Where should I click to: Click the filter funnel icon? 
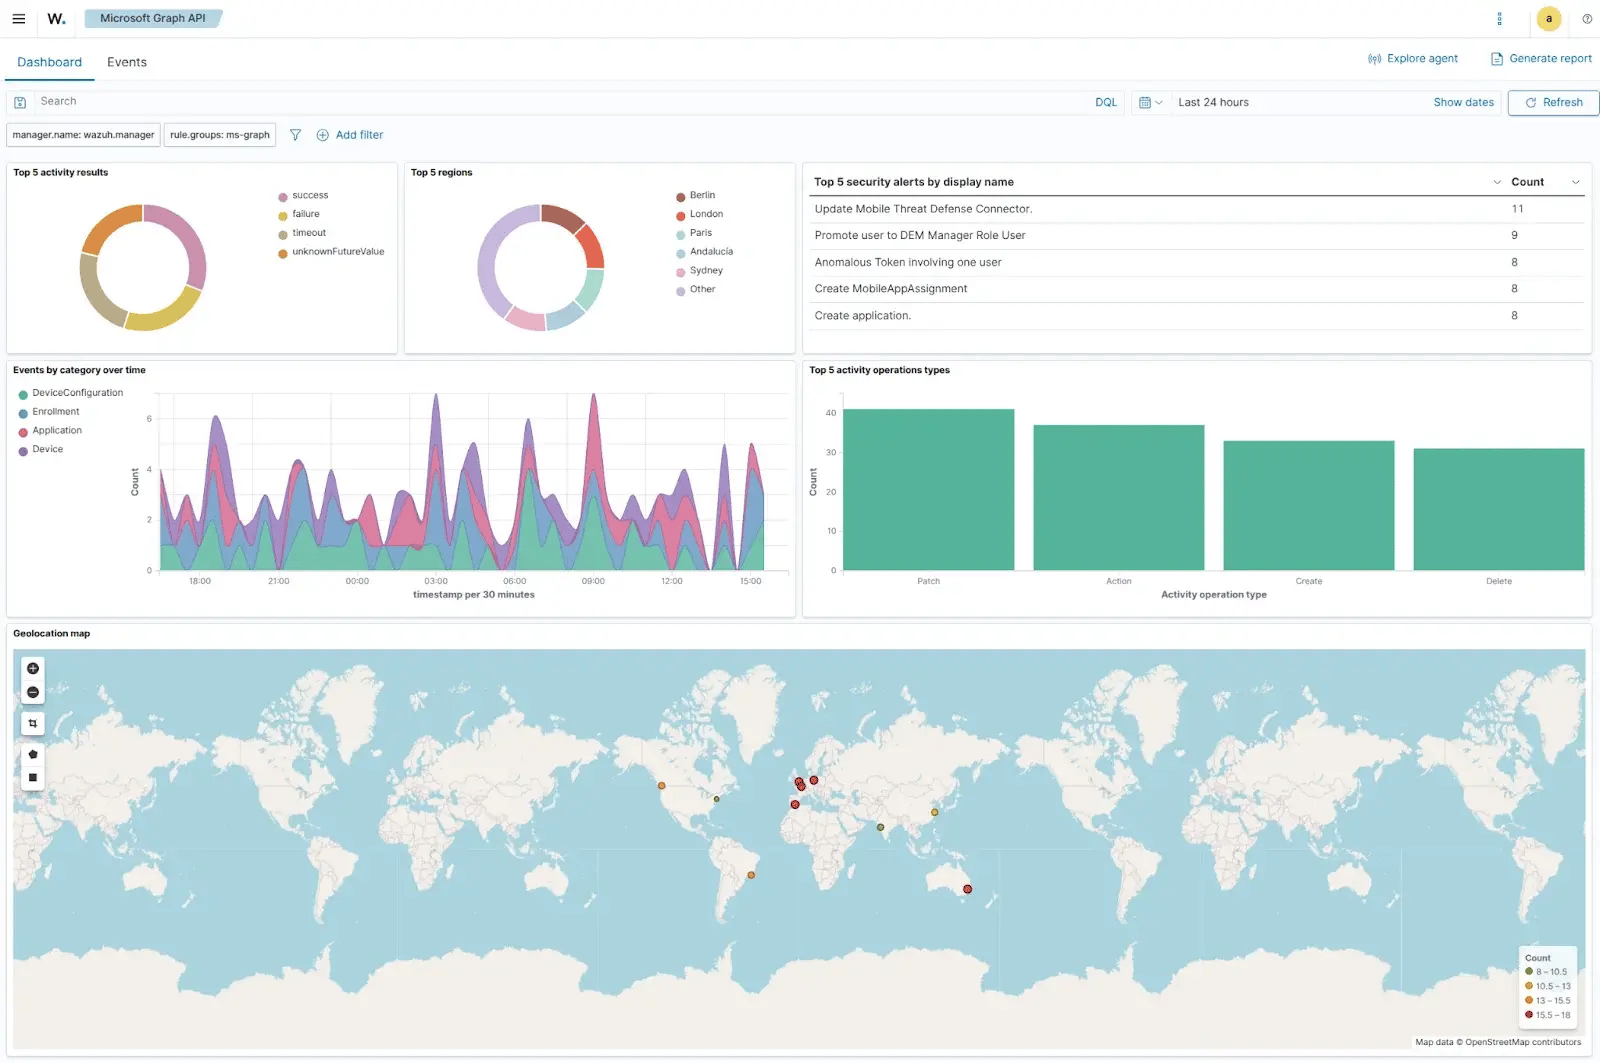click(x=295, y=135)
